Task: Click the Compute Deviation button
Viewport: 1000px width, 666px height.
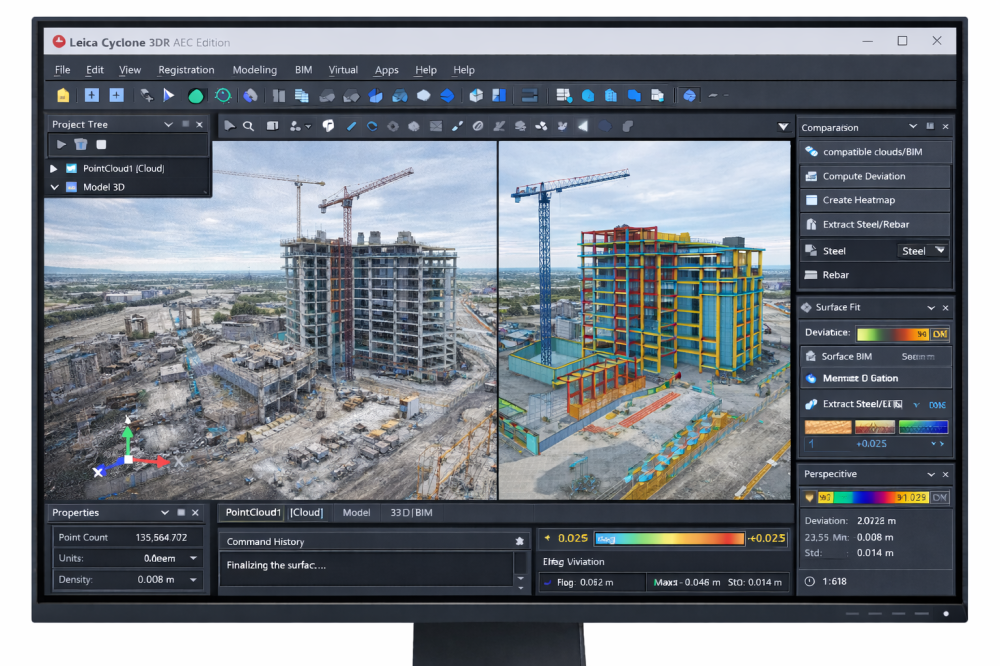Action: click(x=874, y=176)
